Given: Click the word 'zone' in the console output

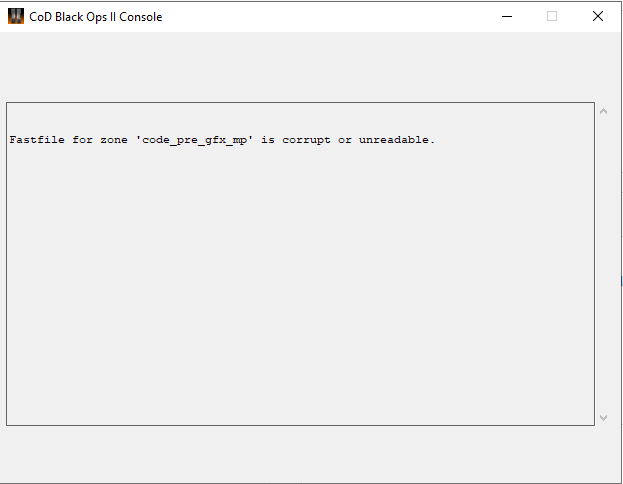Looking at the screenshot, I should 114,140.
